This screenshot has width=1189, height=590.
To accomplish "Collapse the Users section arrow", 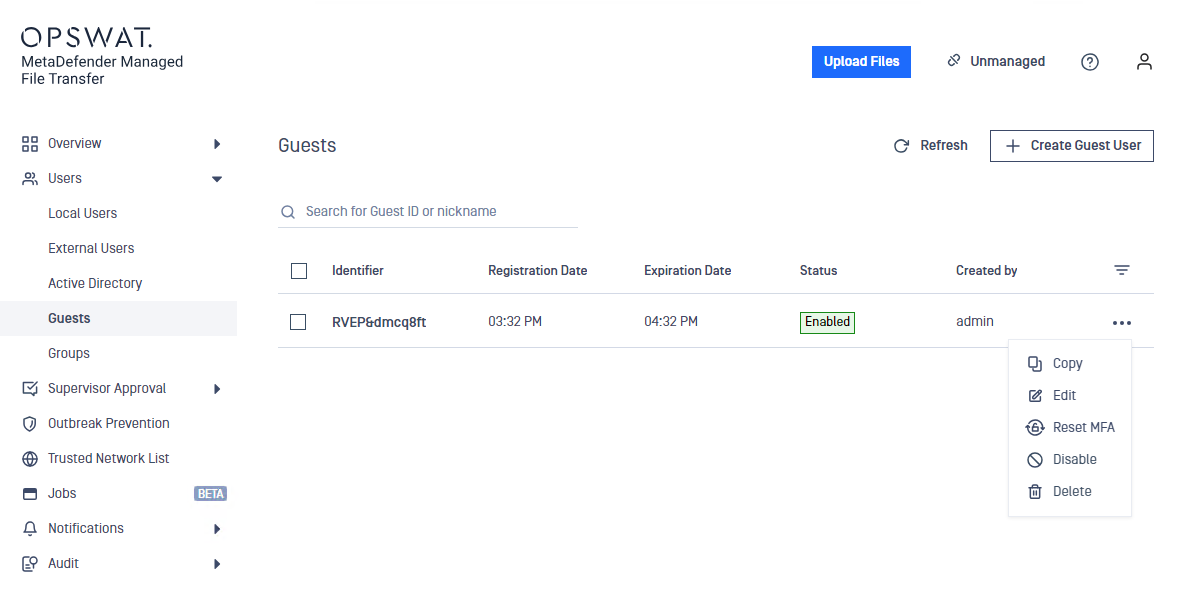I will [x=217, y=179].
